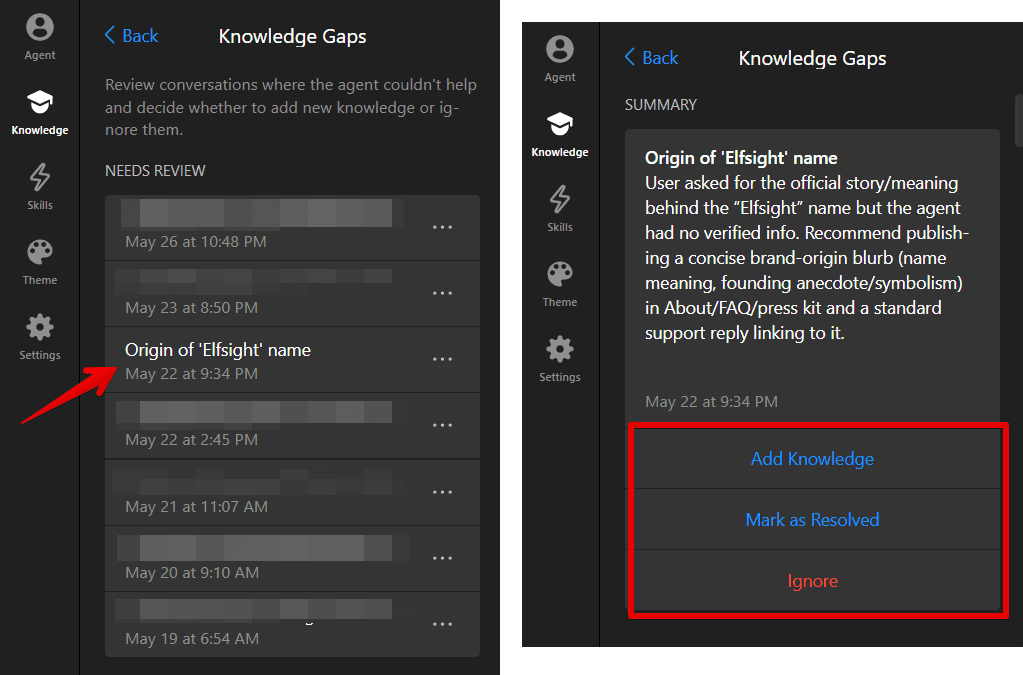1023x675 pixels.
Task: Select the entry dated May 22 at 2:45 PM
Action: point(292,426)
